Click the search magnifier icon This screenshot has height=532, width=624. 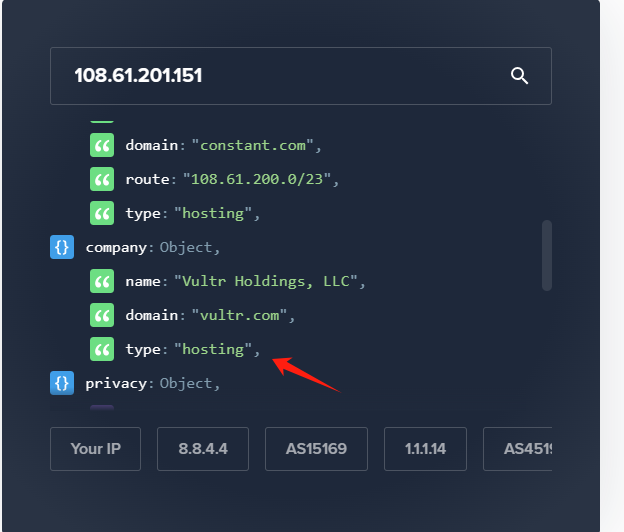coord(519,76)
